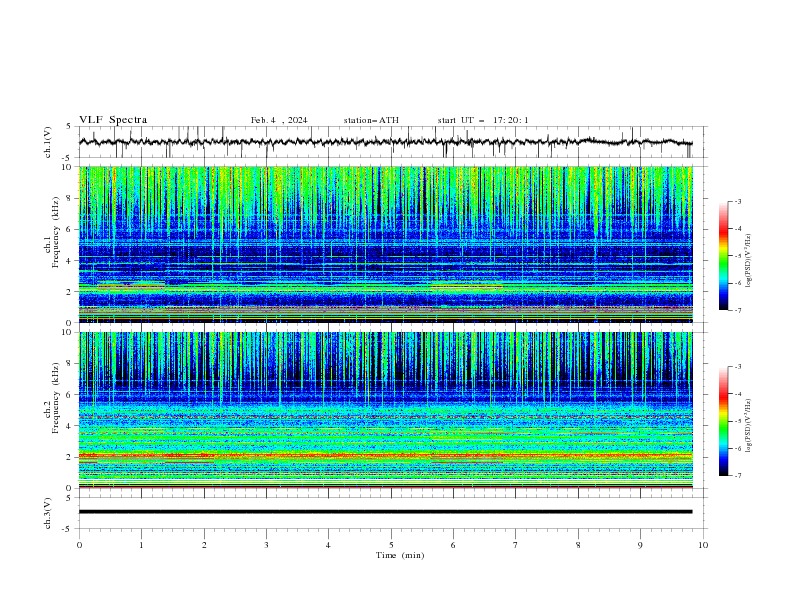Click the ch.1 spectrogram panel
The image size is (792, 612).
tap(385, 244)
